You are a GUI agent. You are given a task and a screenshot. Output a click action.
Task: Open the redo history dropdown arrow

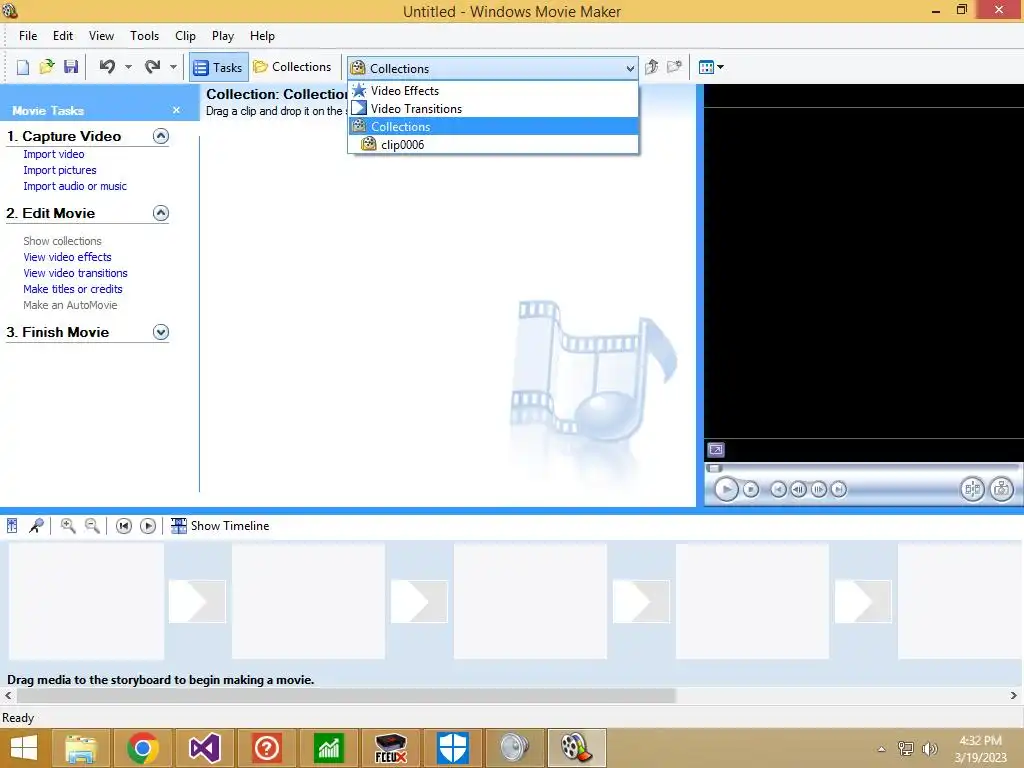173,67
